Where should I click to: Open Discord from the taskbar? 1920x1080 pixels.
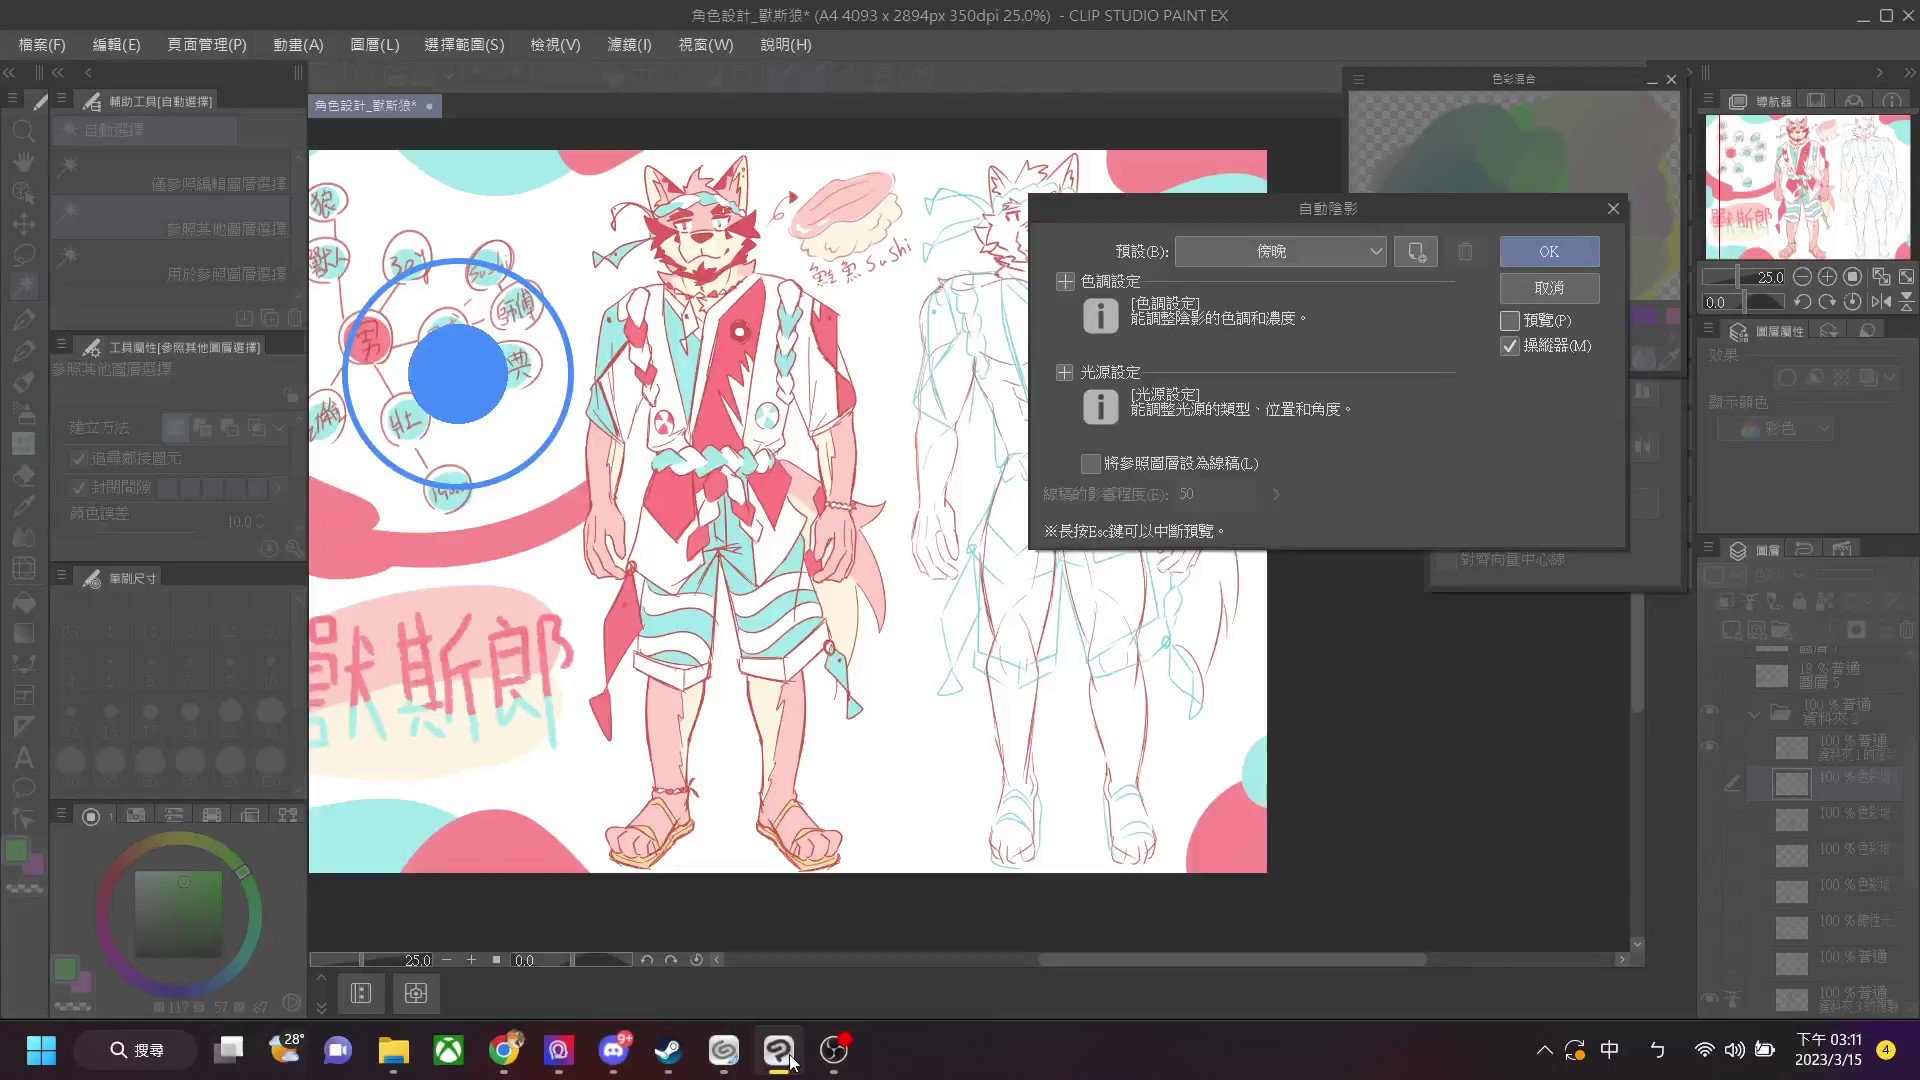tap(613, 1050)
